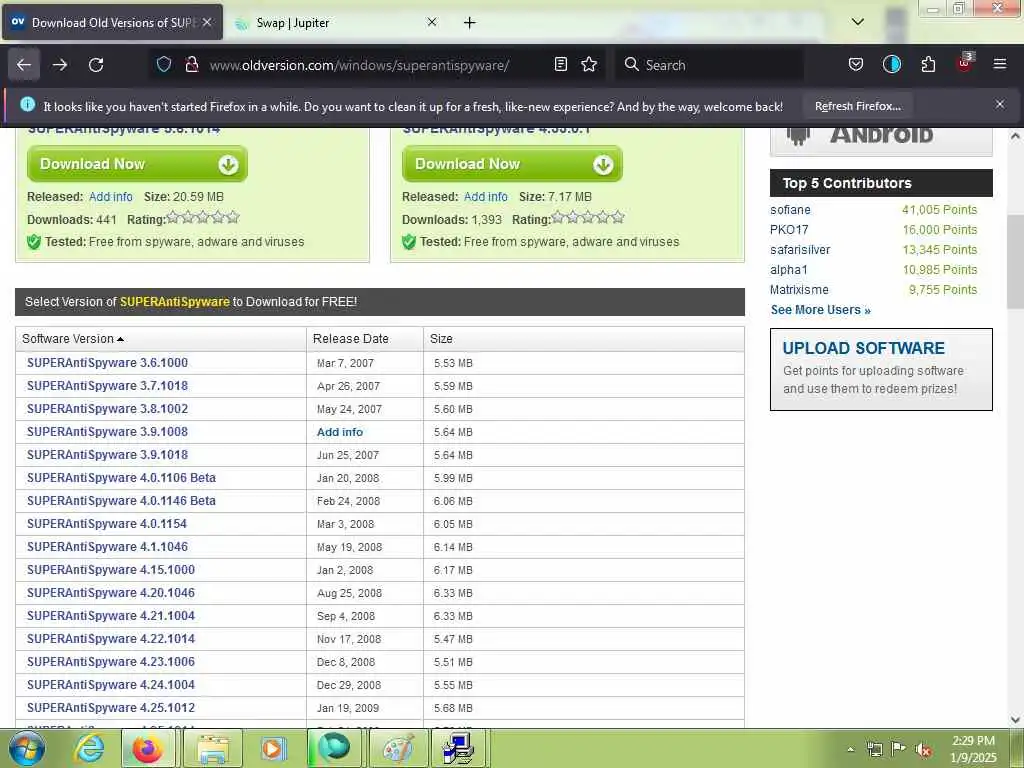This screenshot has width=1024, height=768.
Task: Switch to Firefox in the taskbar
Action: [x=148, y=748]
